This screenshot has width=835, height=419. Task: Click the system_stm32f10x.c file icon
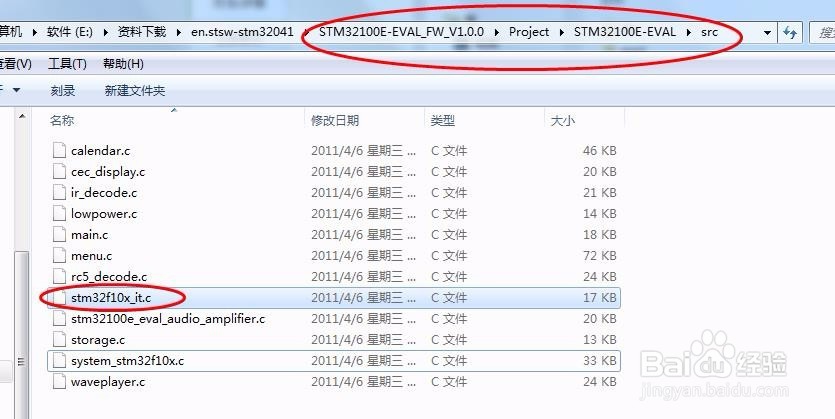coord(59,361)
